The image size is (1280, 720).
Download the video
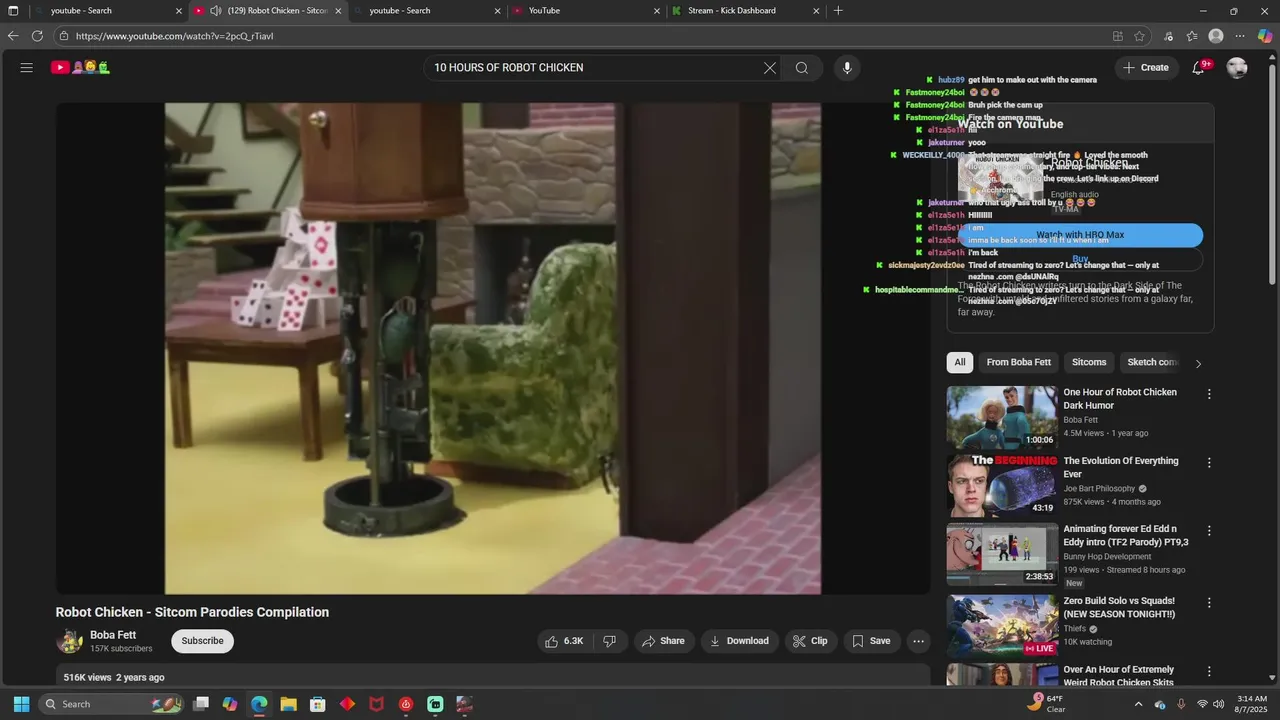pyautogui.click(x=739, y=641)
